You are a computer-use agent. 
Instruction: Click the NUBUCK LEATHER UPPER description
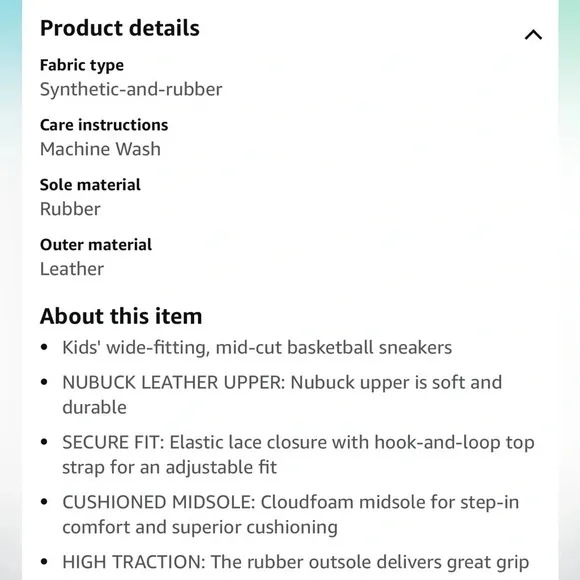pyautogui.click(x=282, y=394)
